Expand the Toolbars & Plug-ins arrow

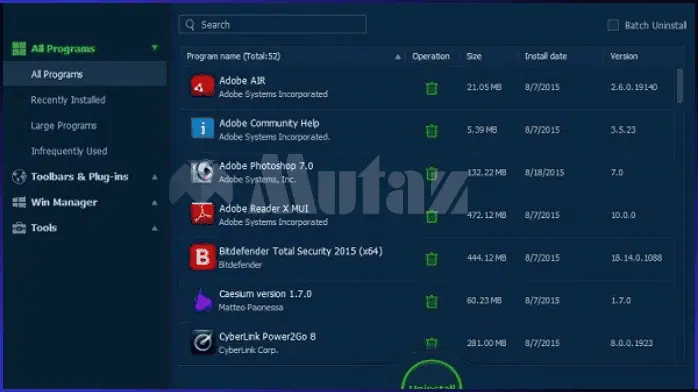point(154,177)
